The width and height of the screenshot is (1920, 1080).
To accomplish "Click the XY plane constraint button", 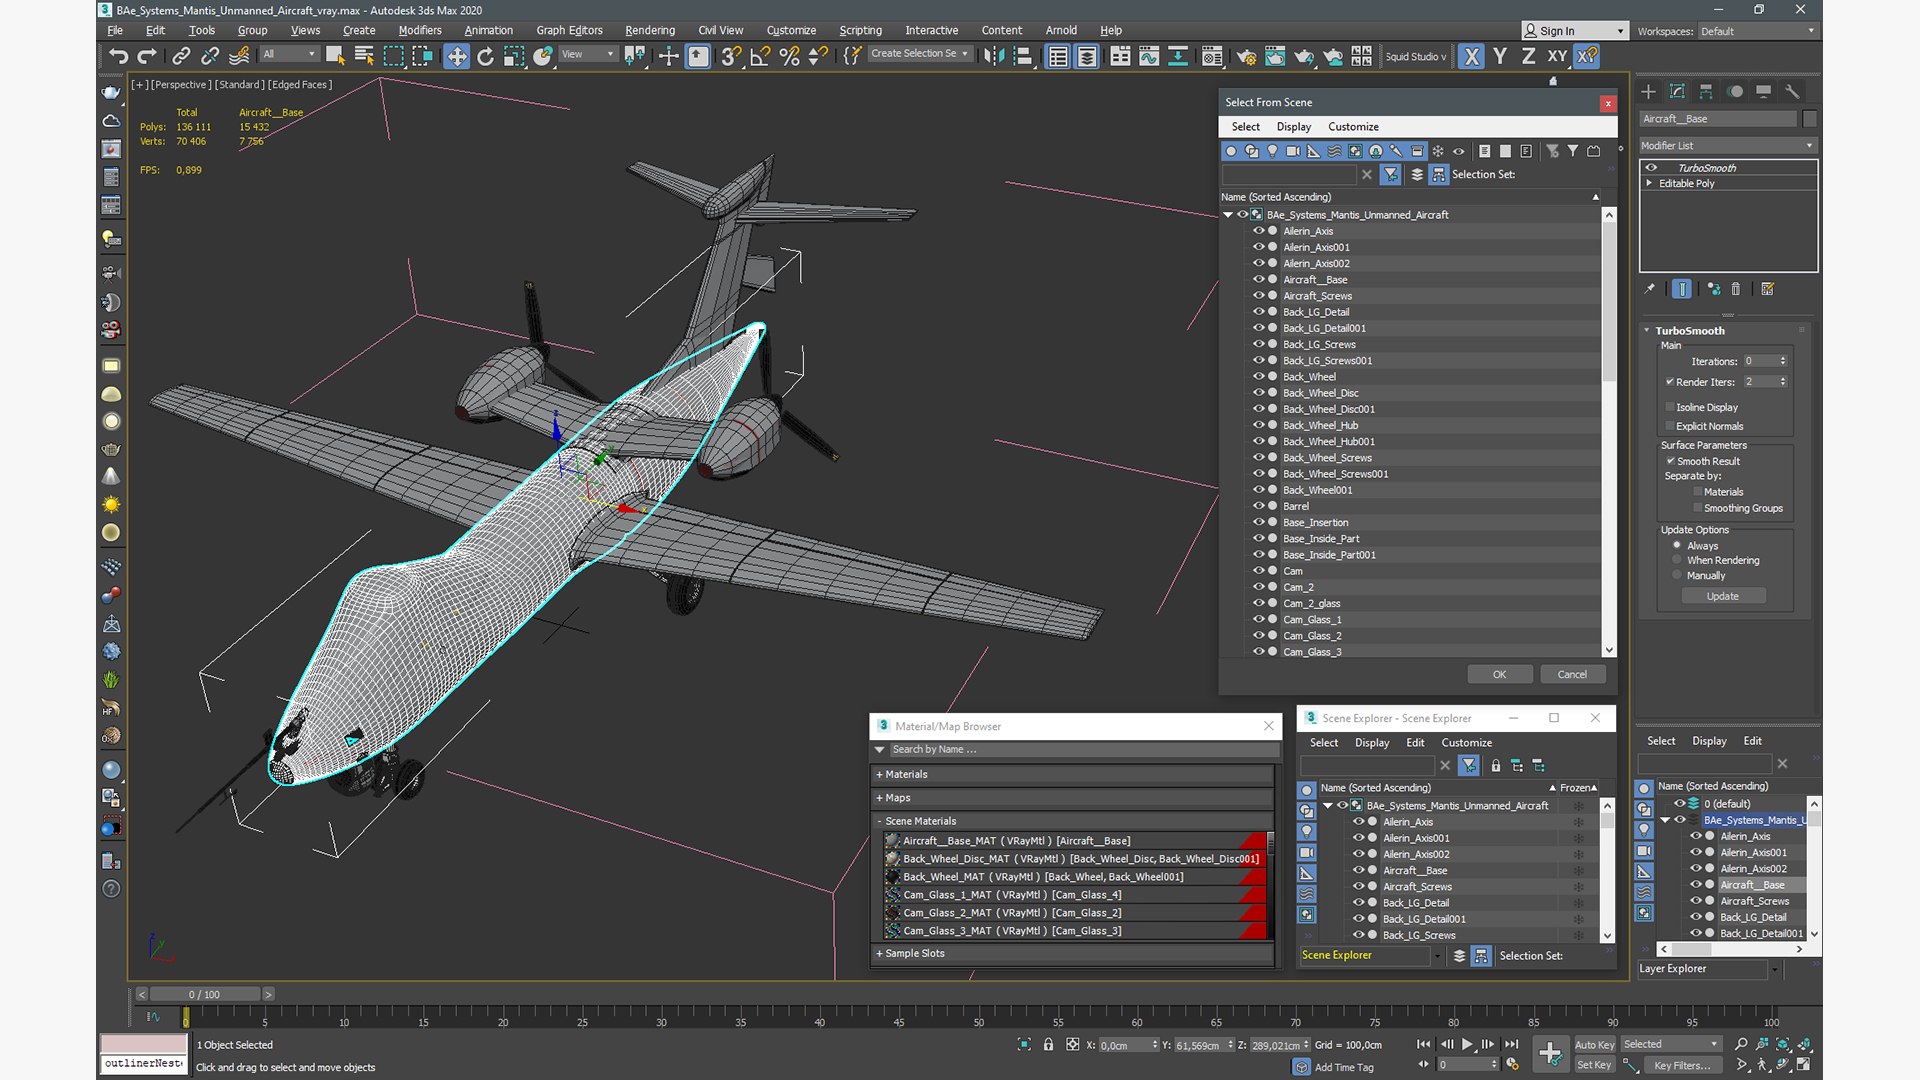I will coord(1557,57).
